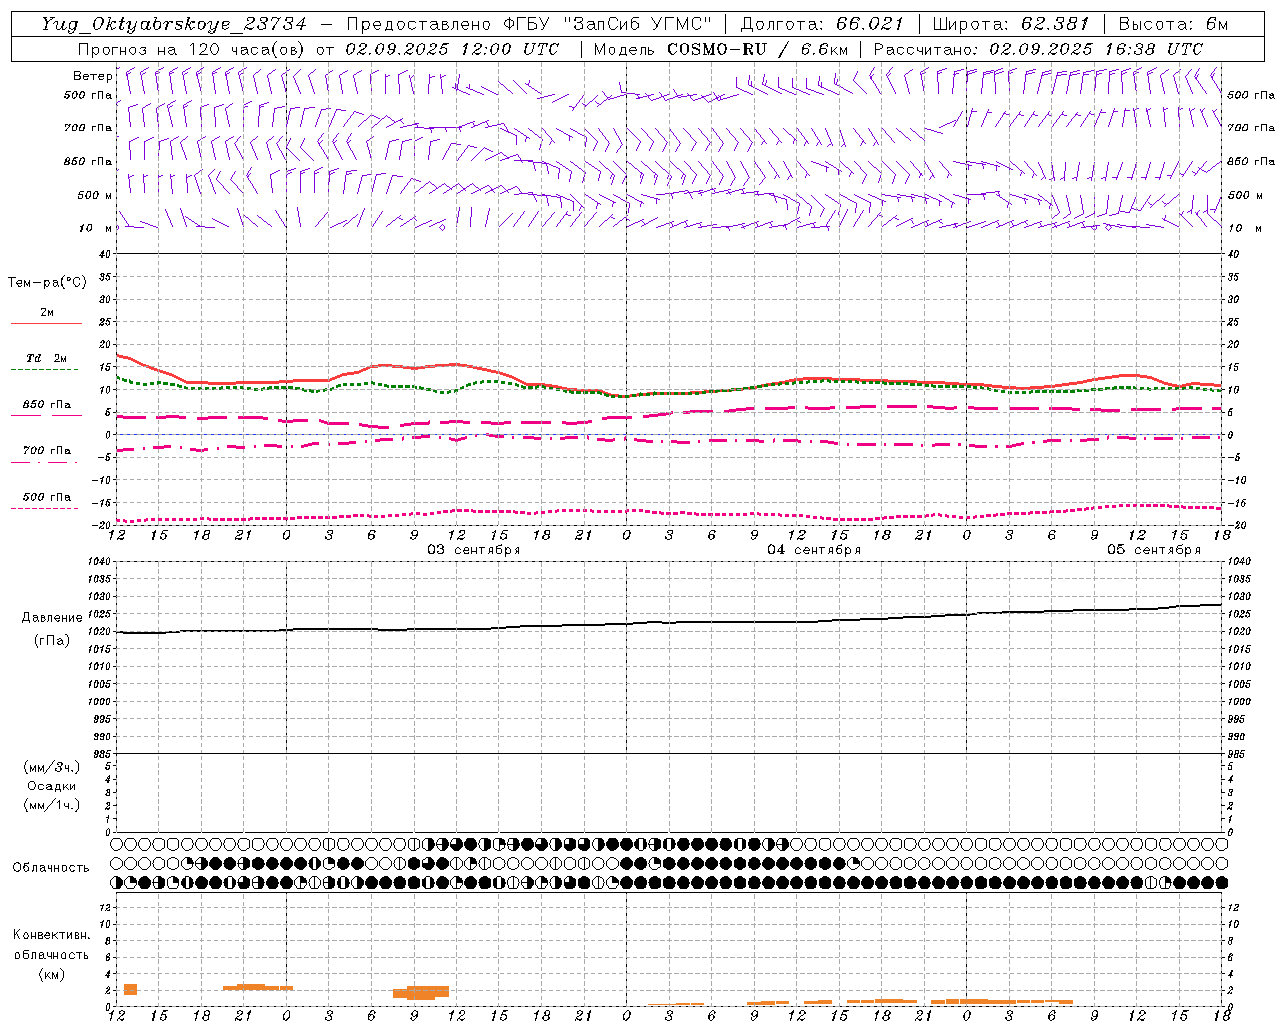
Task: Click the (мм/3ч.) precipitation unit label
Action: (x=52, y=767)
